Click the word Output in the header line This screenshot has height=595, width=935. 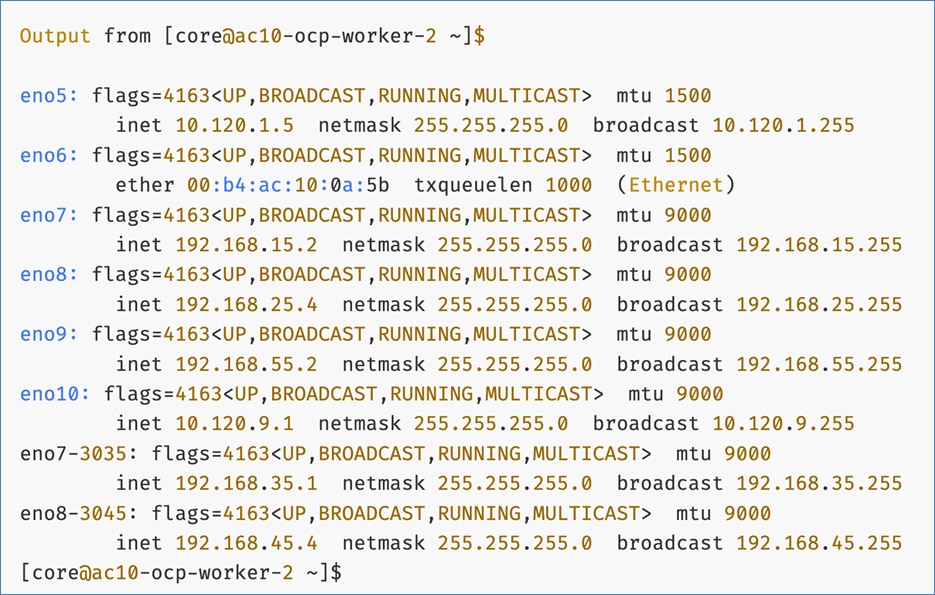coord(55,36)
